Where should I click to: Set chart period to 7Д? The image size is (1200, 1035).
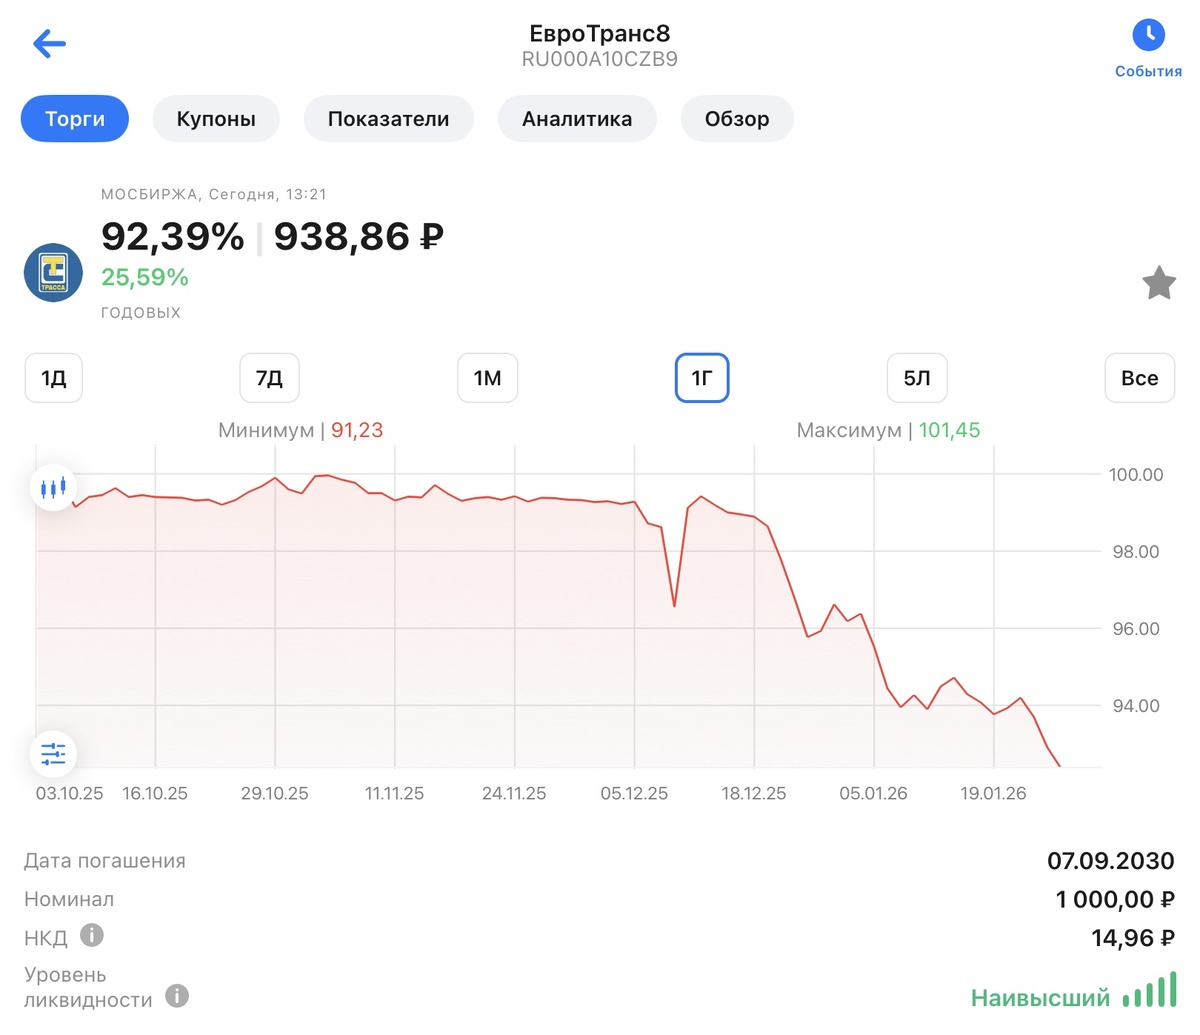(269, 378)
